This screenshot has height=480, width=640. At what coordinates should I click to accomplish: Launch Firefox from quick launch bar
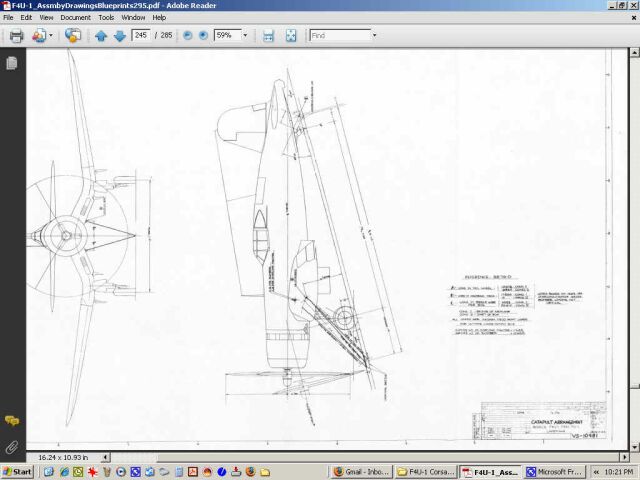point(251,472)
